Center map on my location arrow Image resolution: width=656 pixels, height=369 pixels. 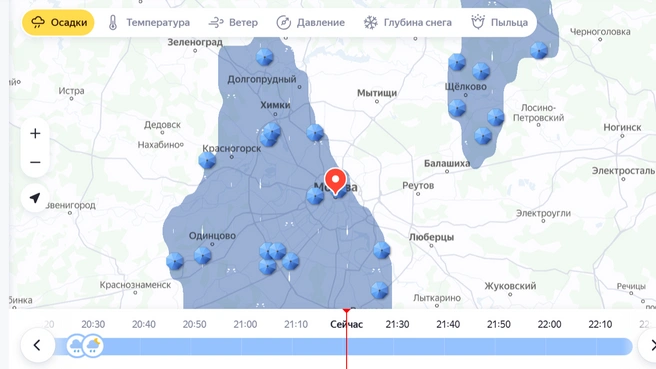(35, 198)
